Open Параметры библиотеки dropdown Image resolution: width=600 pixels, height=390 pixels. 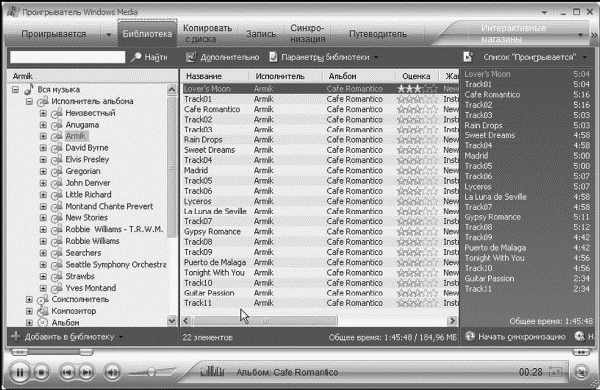[x=324, y=57]
